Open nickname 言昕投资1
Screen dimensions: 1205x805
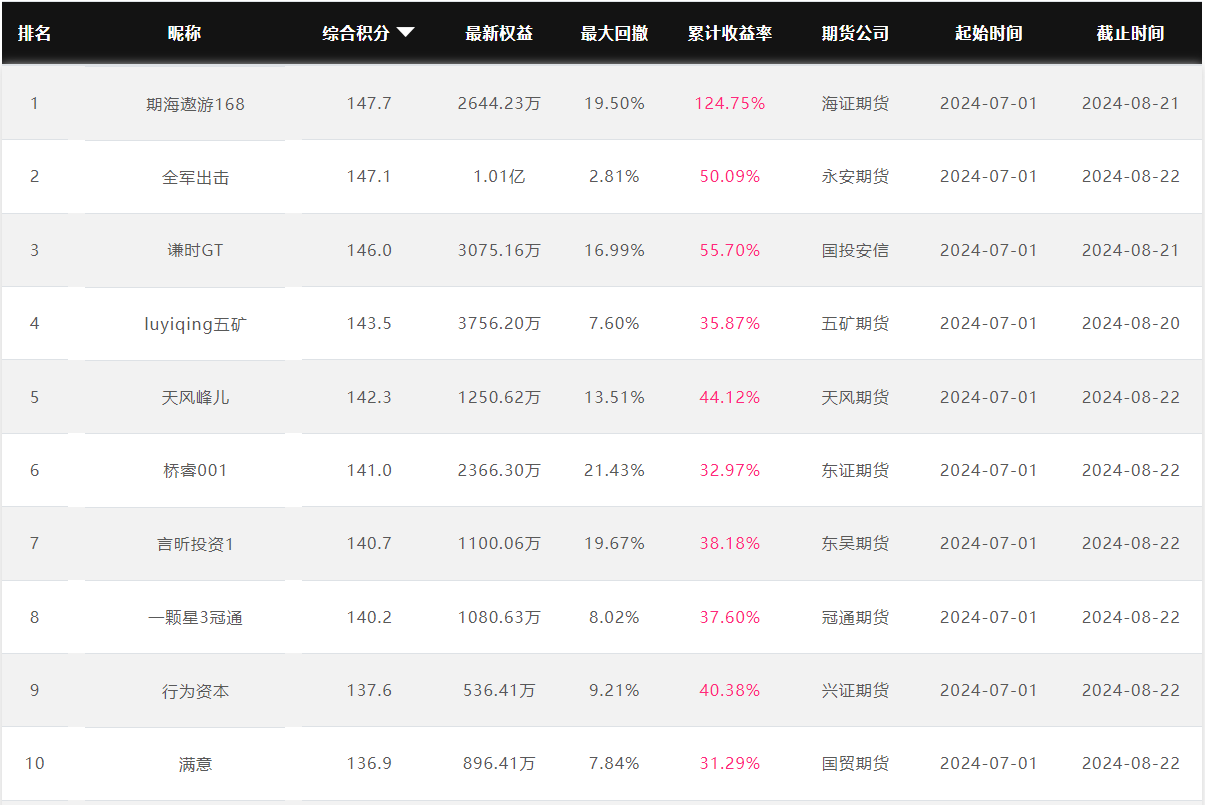[195, 544]
